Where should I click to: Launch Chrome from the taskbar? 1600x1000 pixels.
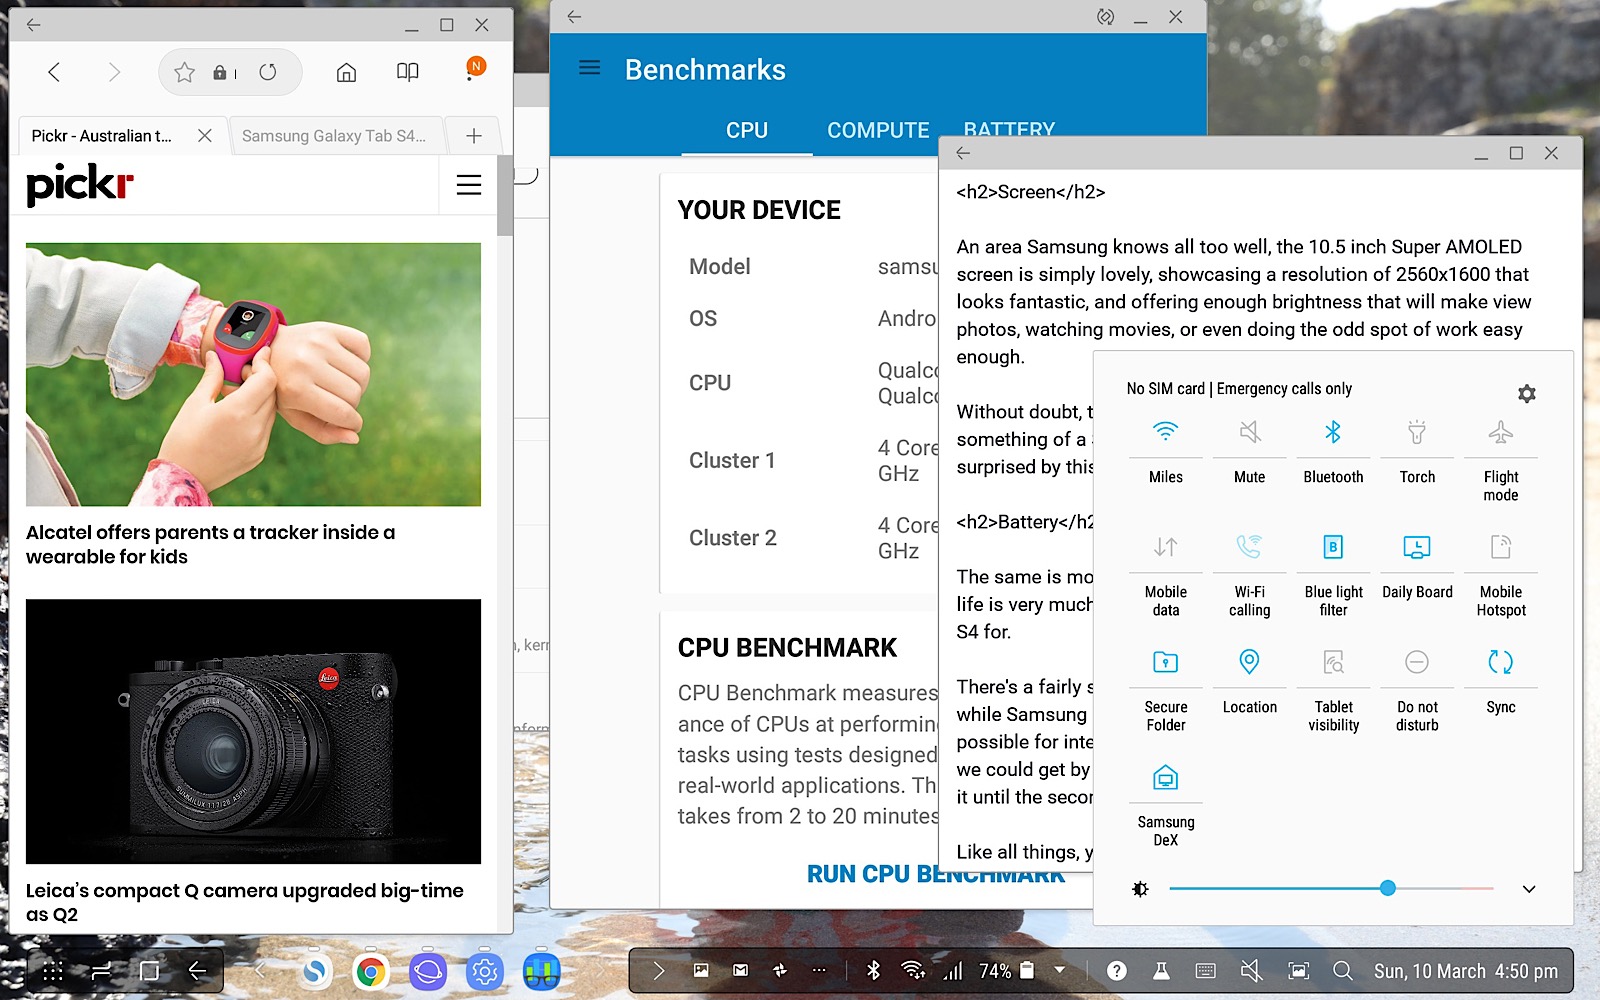[371, 971]
